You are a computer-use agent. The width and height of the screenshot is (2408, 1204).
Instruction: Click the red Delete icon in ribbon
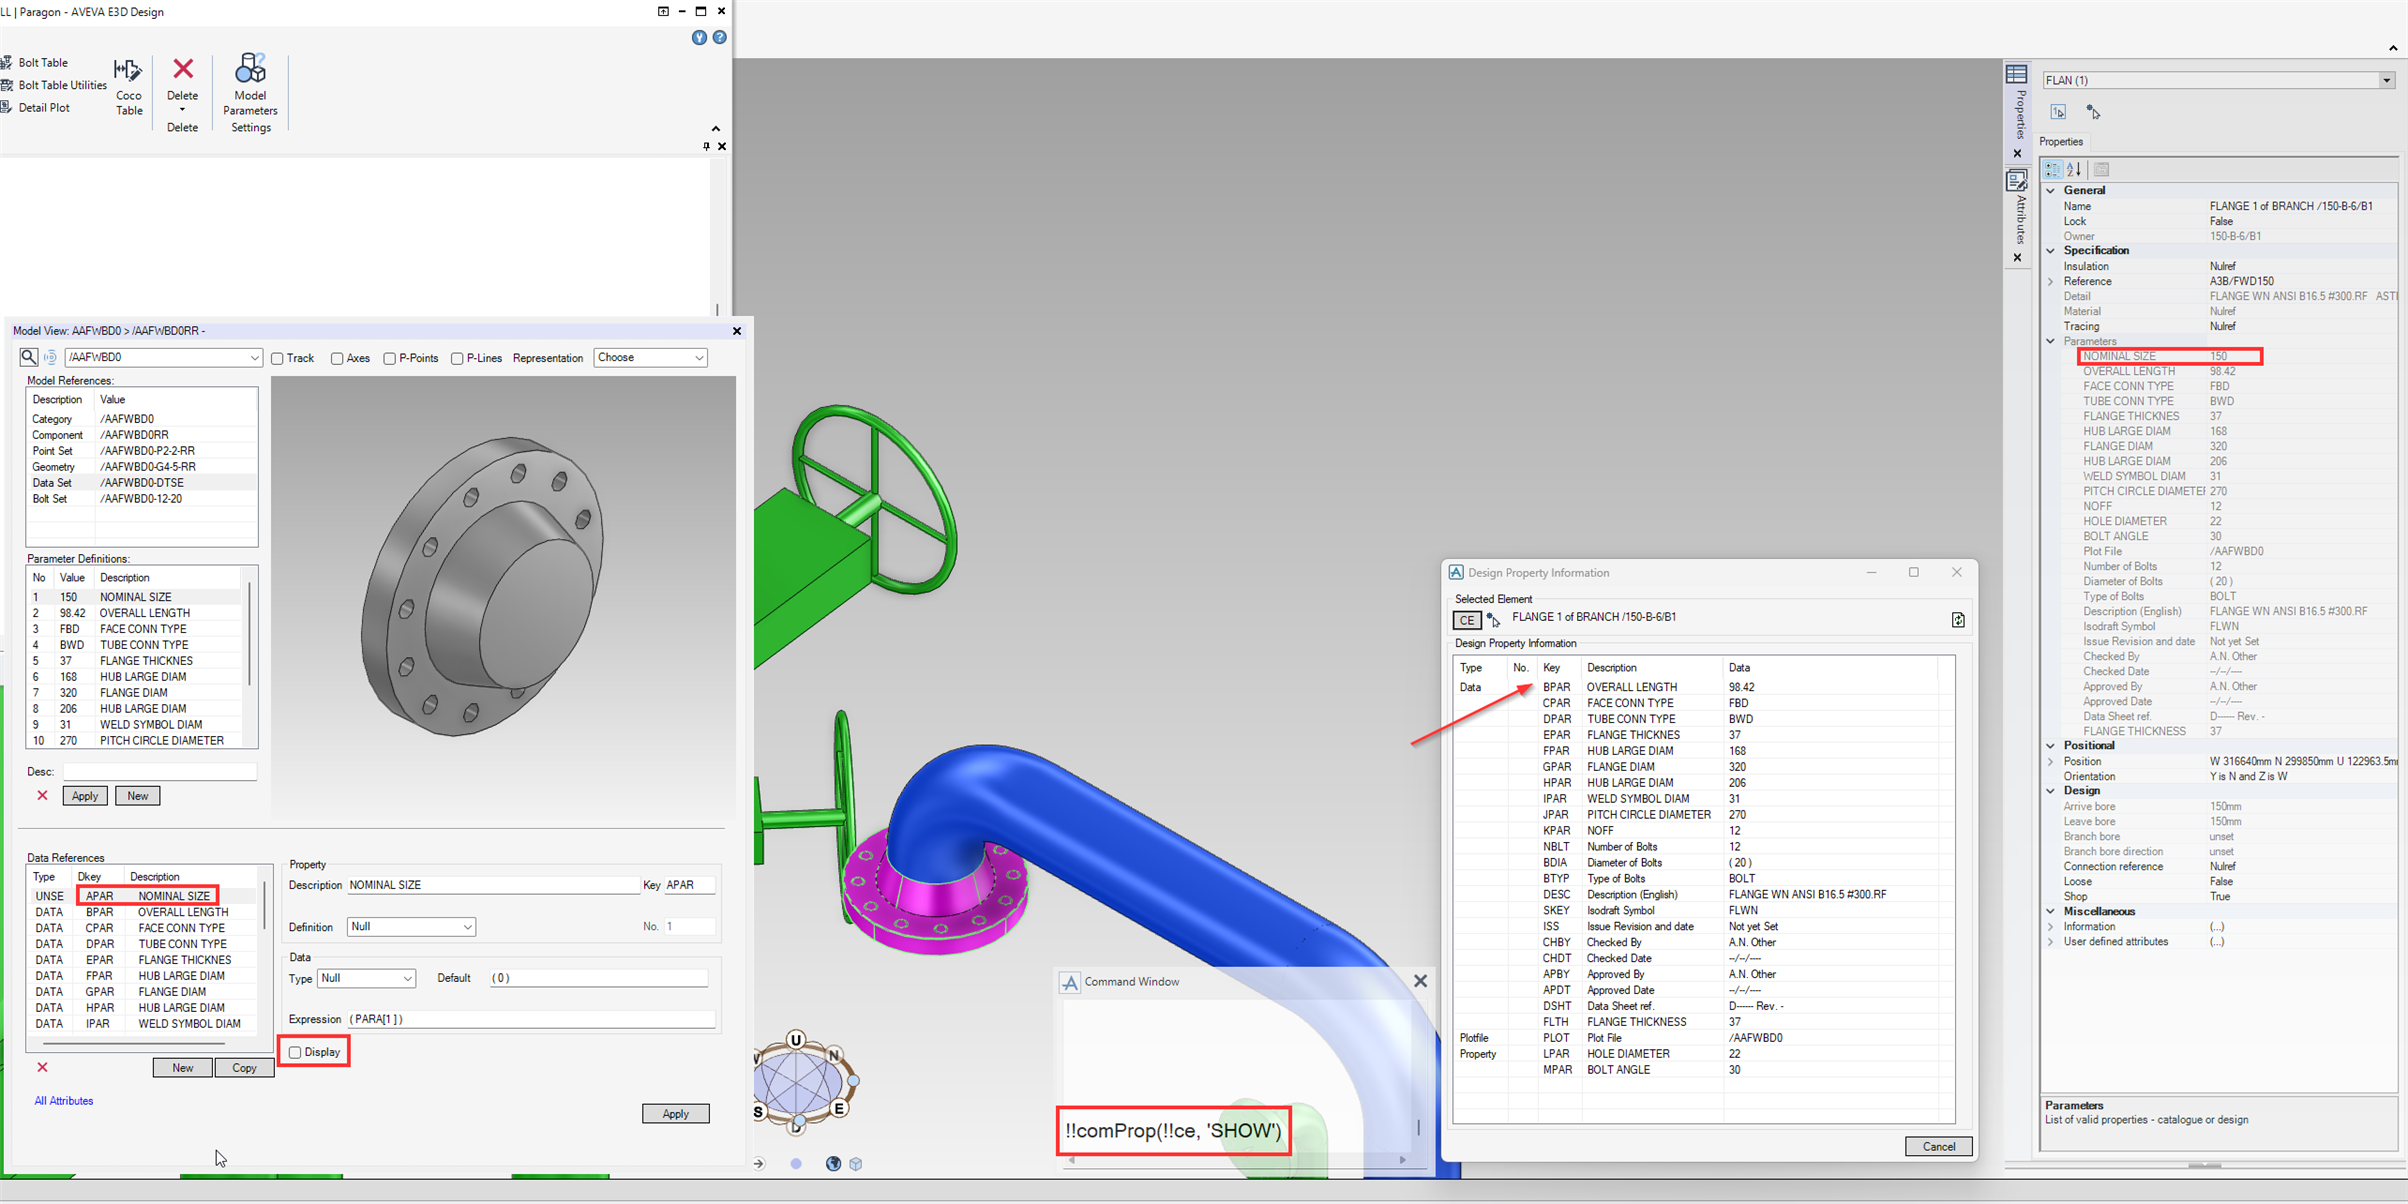point(183,69)
